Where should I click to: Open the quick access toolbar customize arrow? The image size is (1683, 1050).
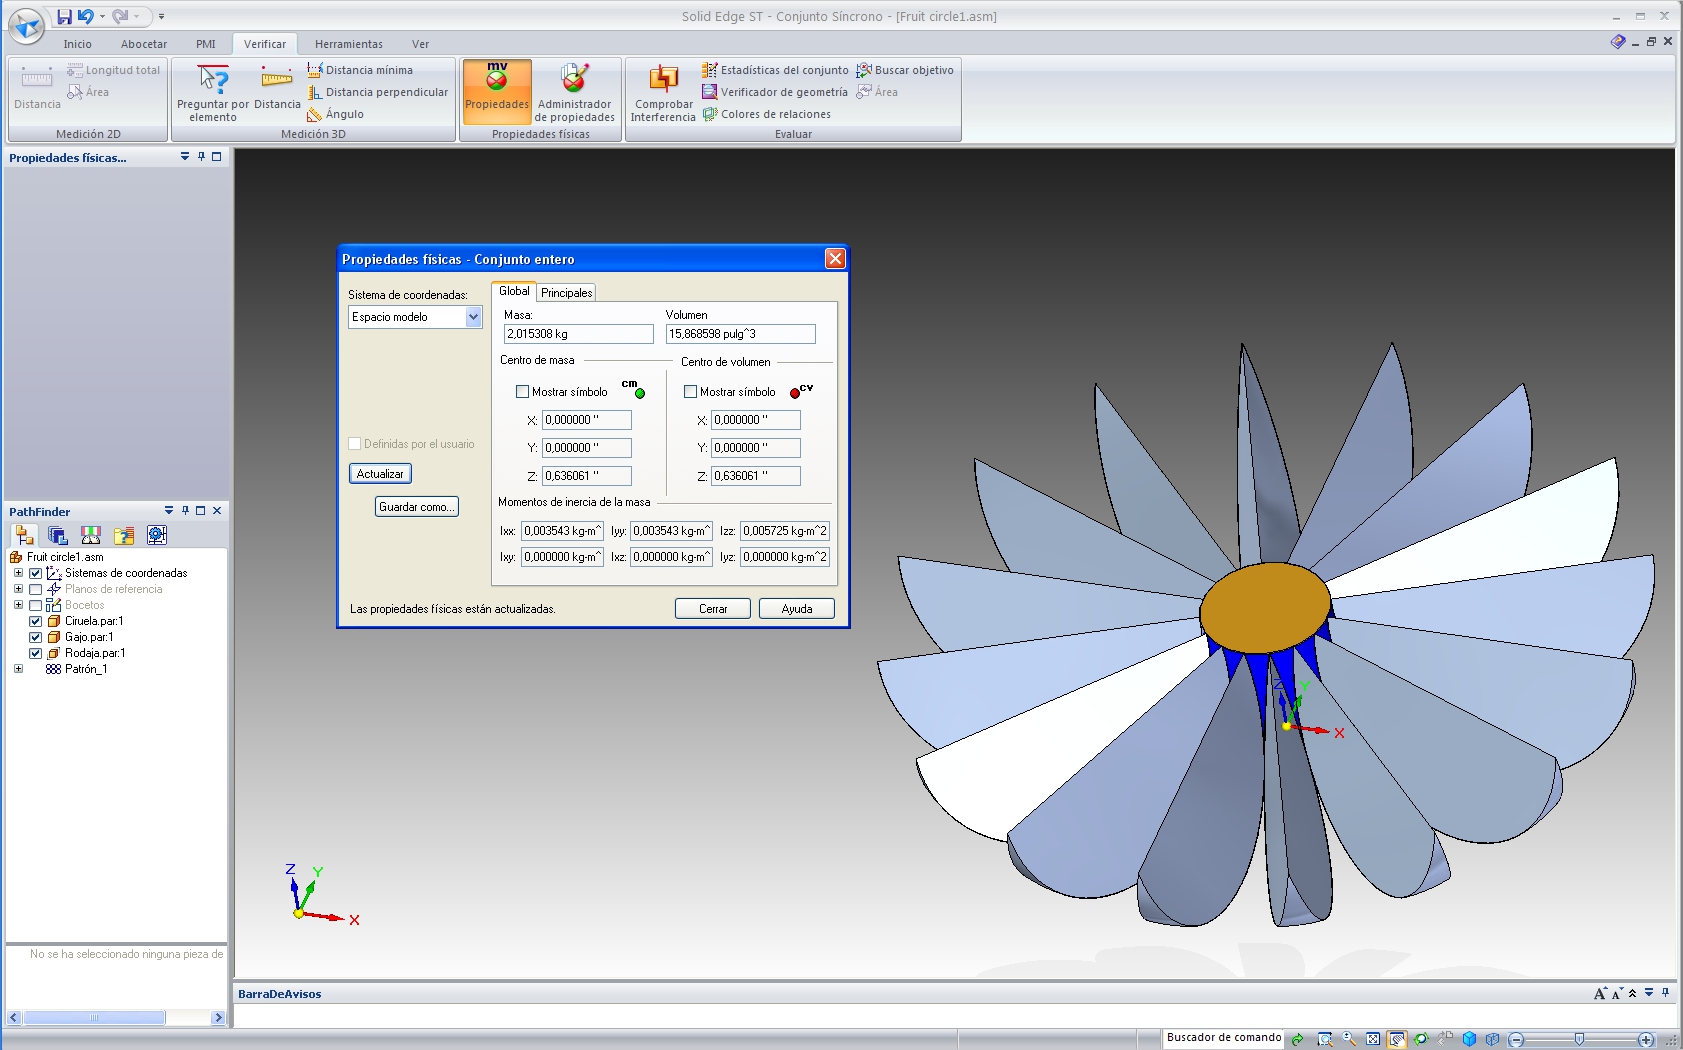point(161,17)
